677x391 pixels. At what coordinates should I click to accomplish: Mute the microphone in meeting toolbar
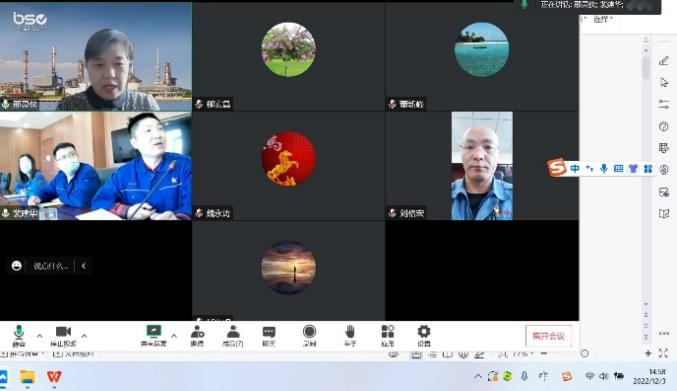tap(19, 335)
